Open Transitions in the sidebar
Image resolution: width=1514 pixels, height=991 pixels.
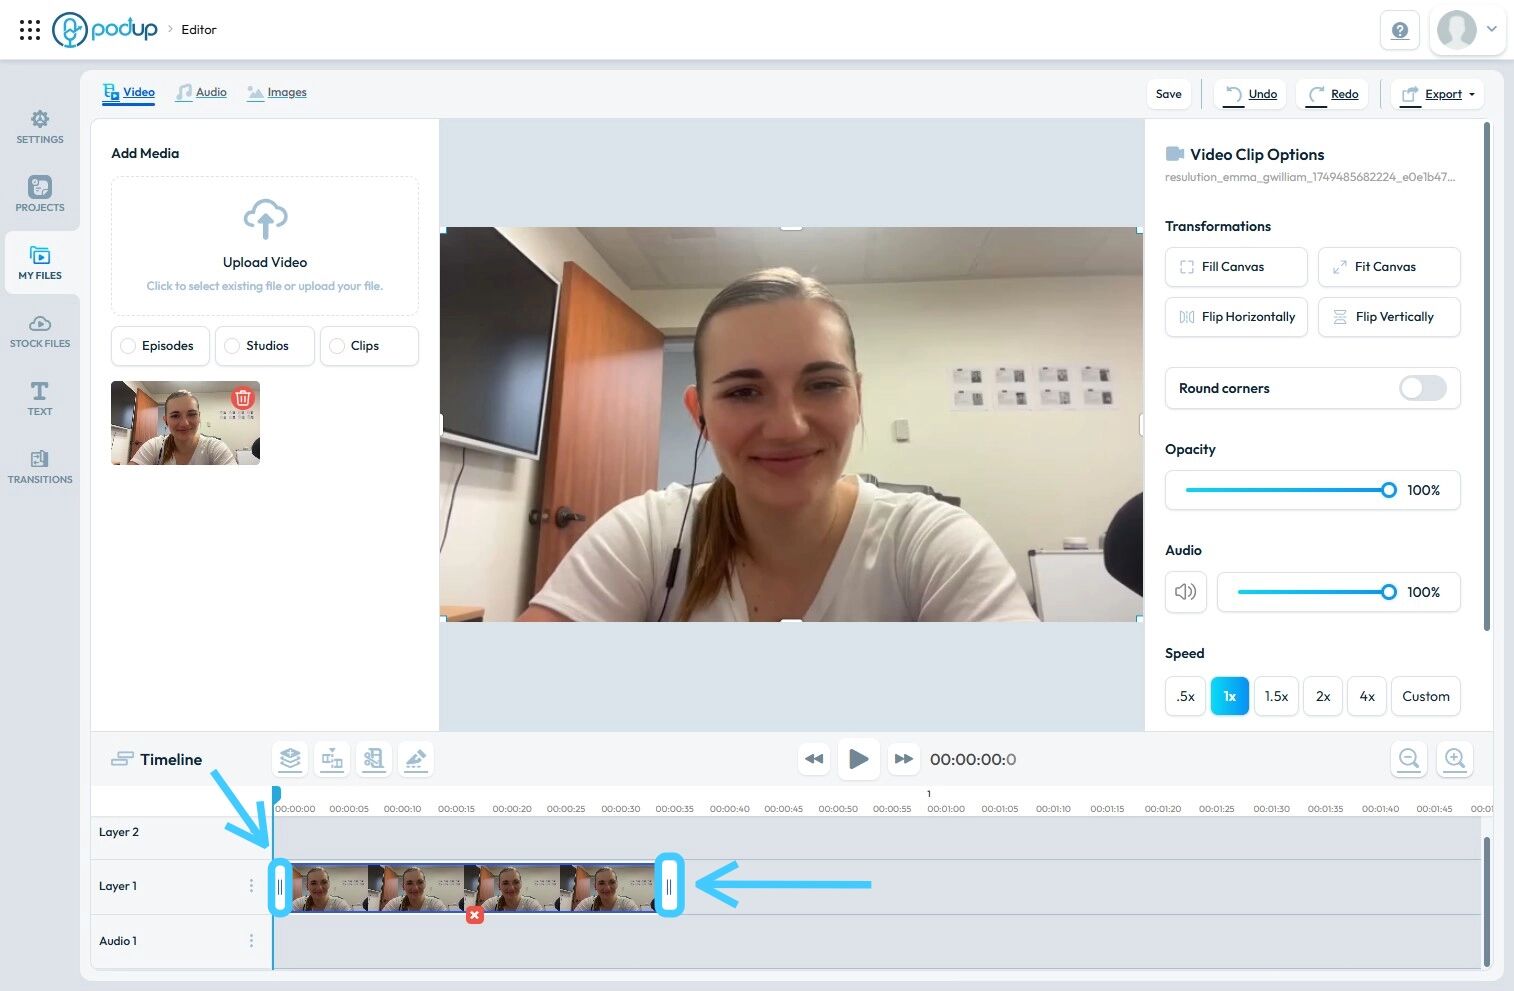click(x=40, y=467)
